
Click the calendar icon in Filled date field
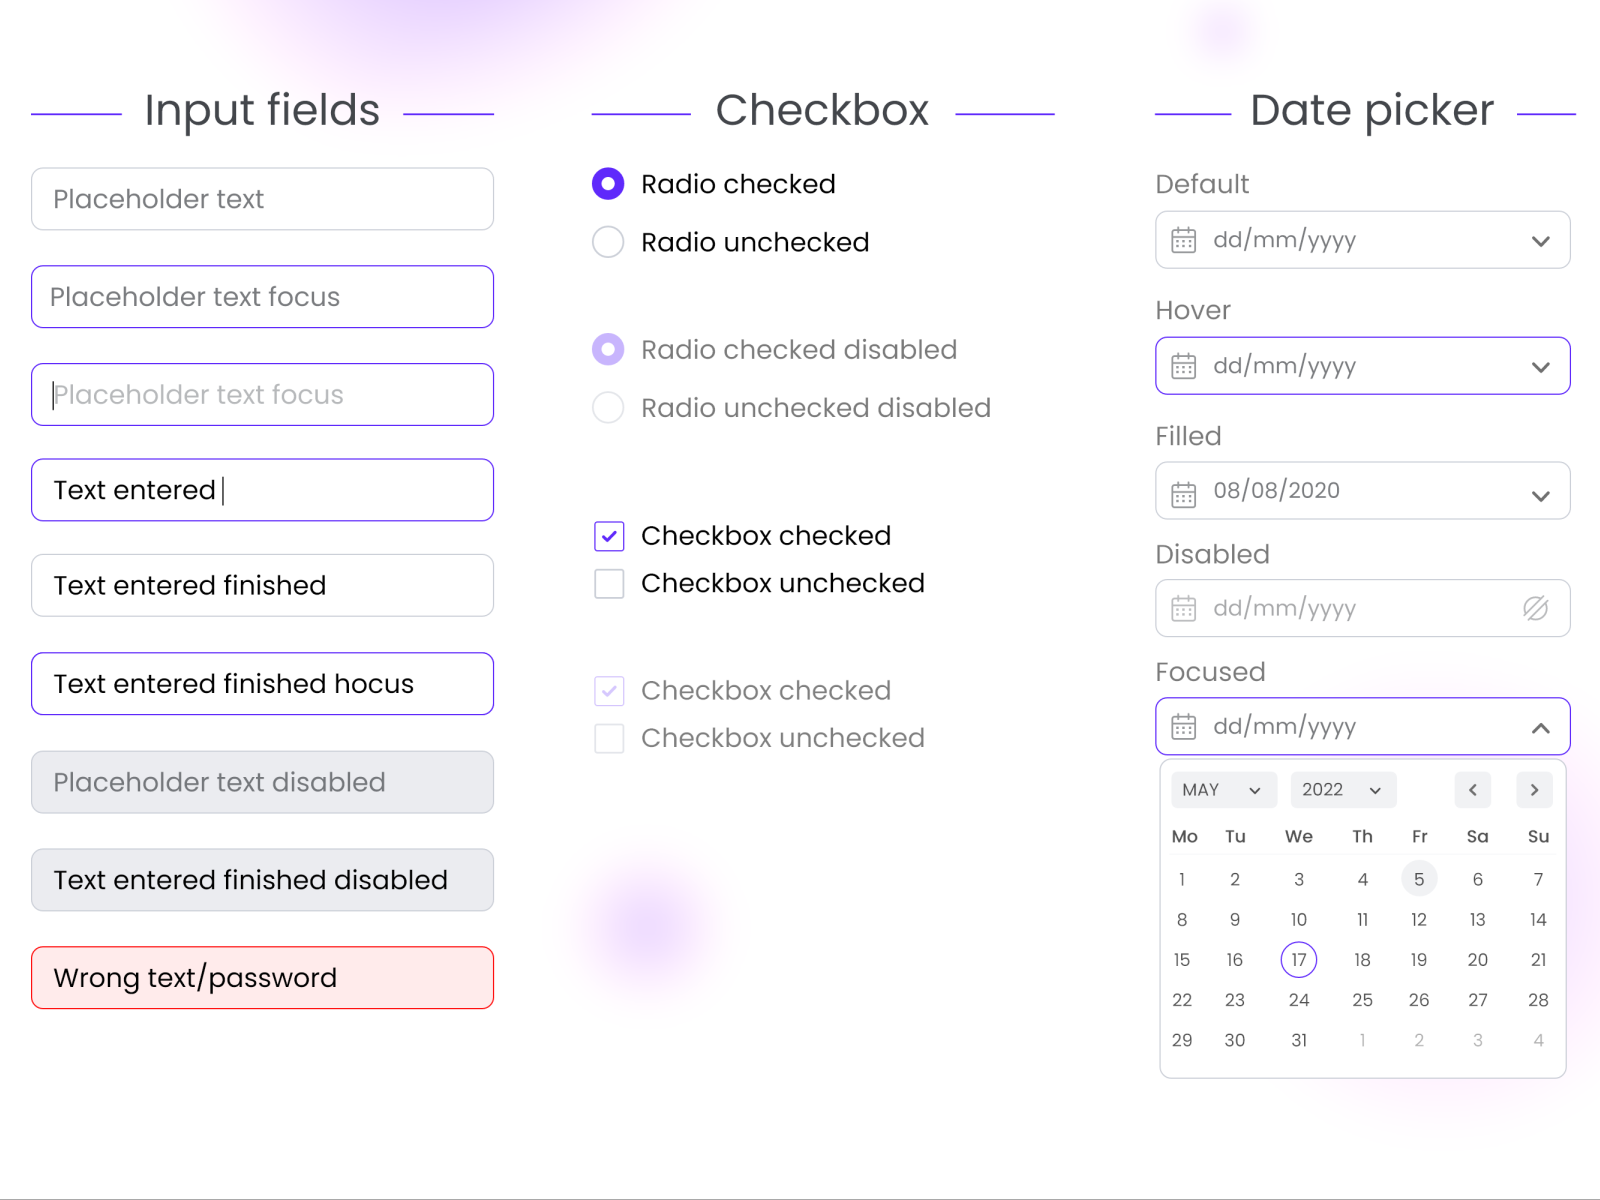pos(1183,492)
